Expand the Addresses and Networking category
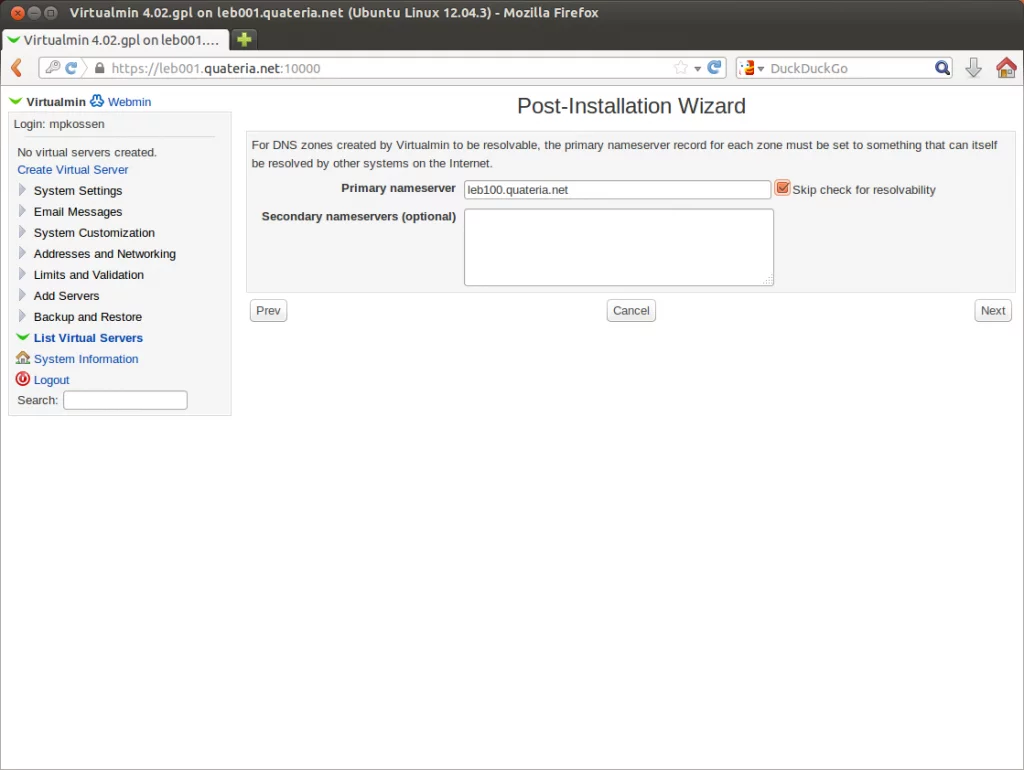The height and width of the screenshot is (770, 1024). pos(22,253)
